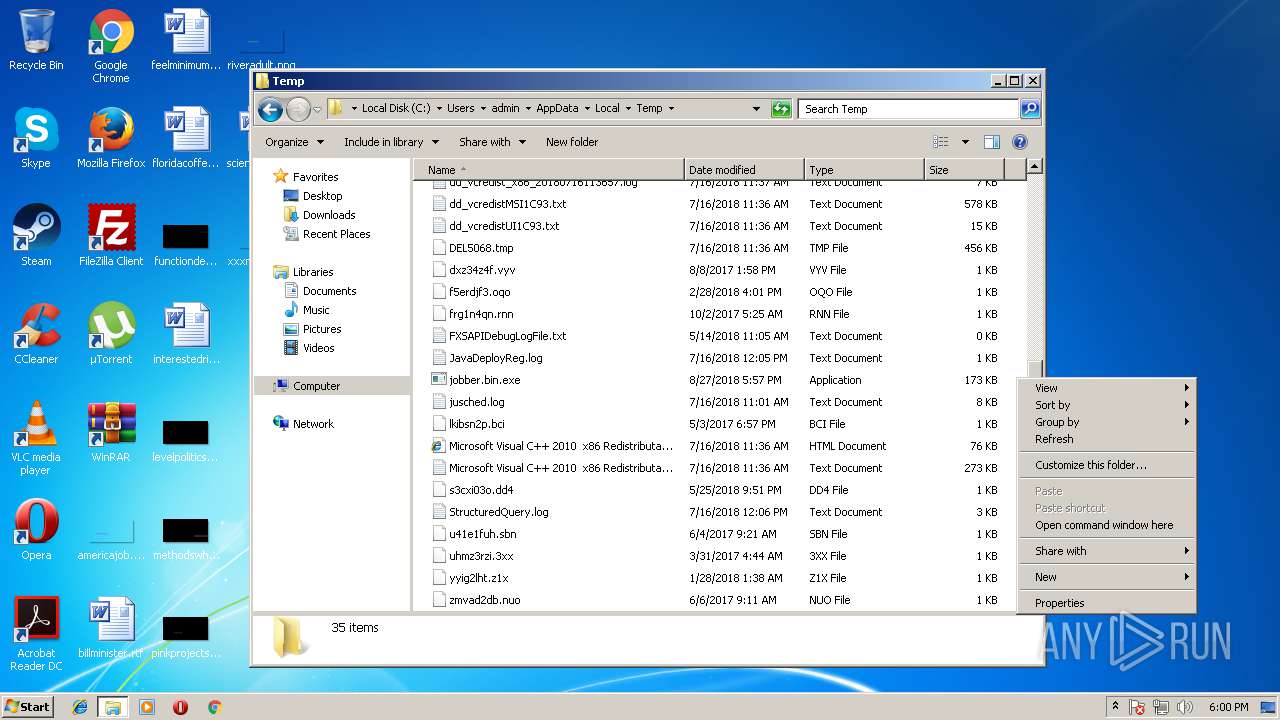Choose Open command window here

point(1106,525)
